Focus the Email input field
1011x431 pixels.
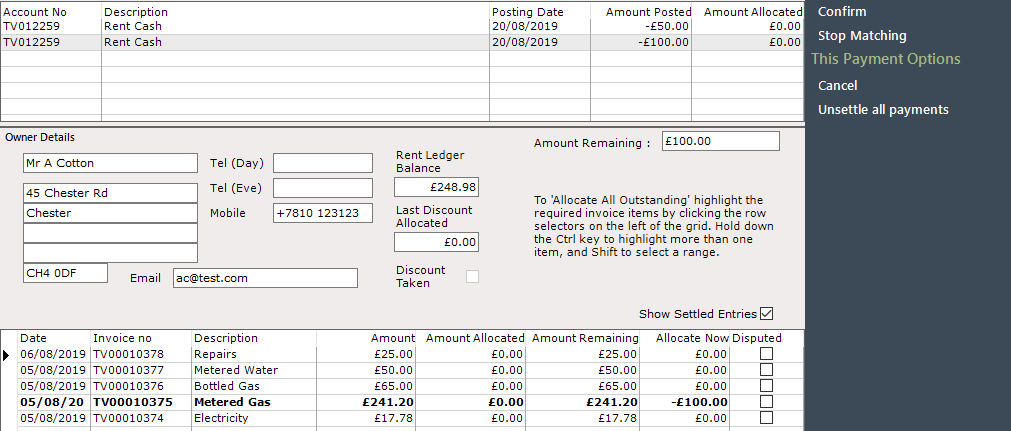tap(265, 278)
